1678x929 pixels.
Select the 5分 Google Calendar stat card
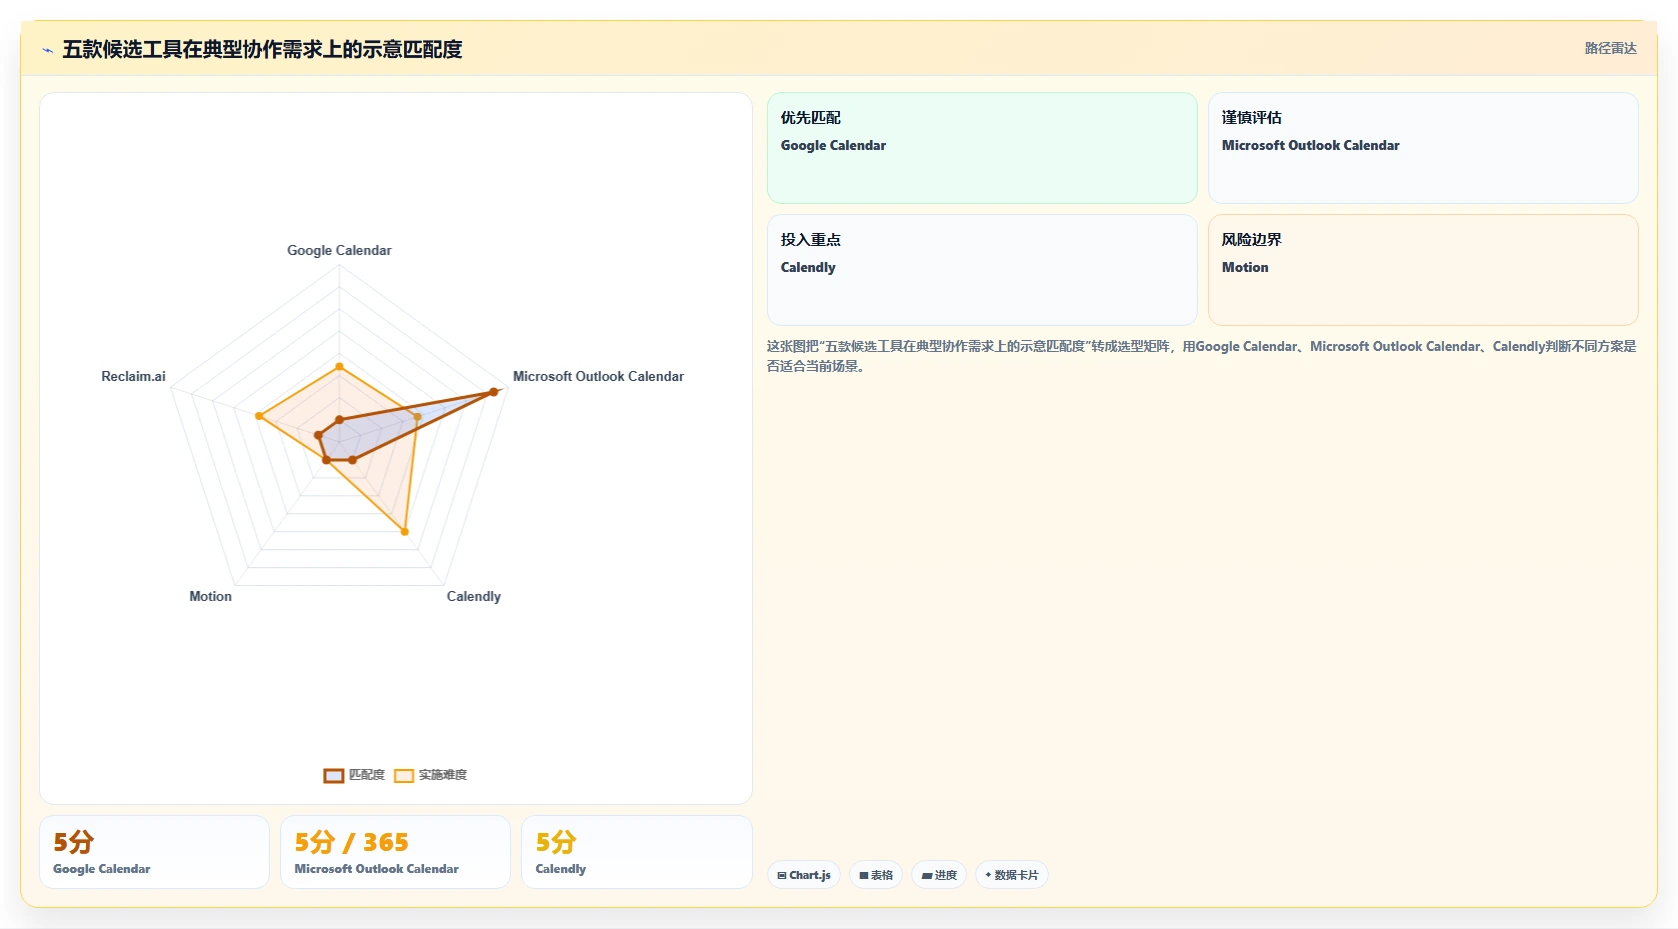[x=154, y=852]
